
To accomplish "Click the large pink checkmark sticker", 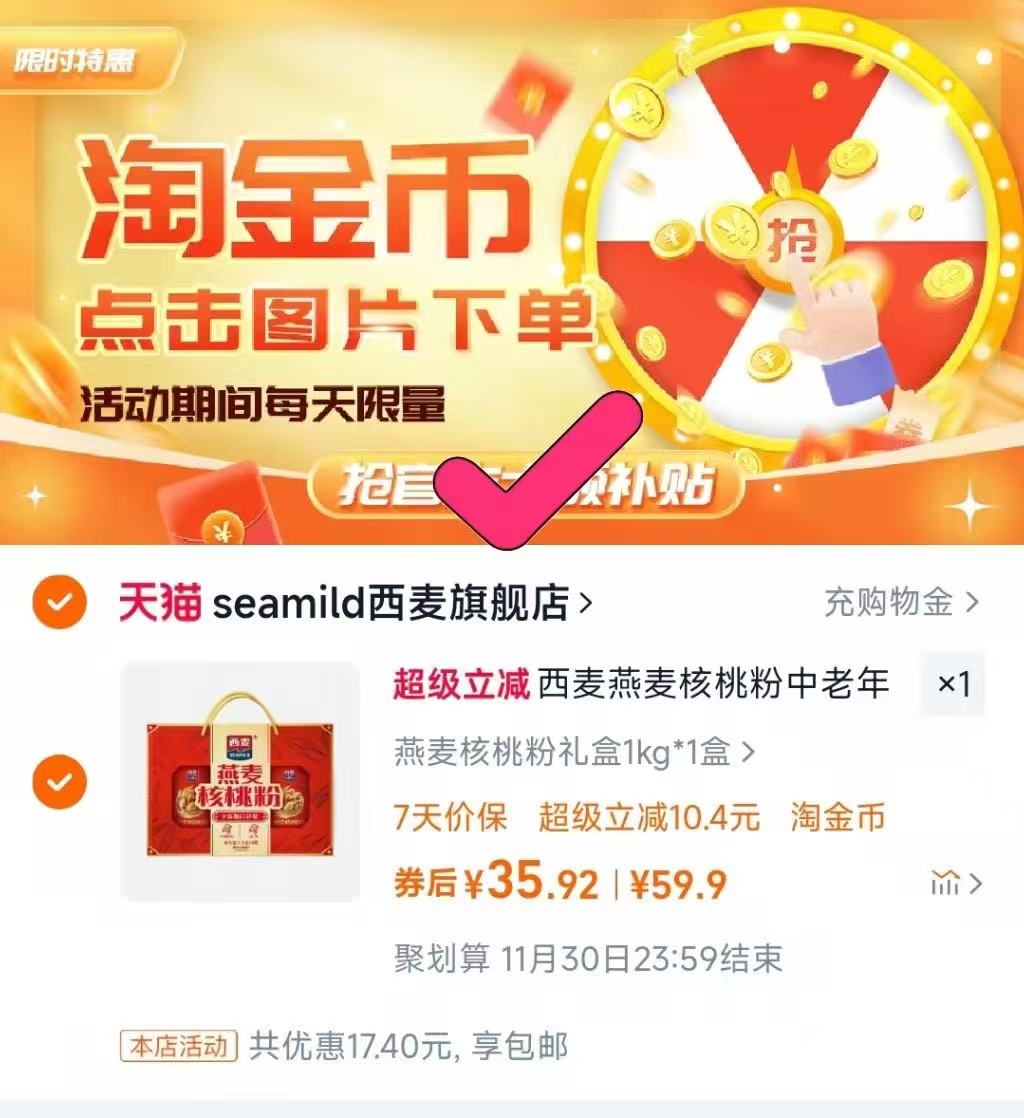I will coord(537,470).
